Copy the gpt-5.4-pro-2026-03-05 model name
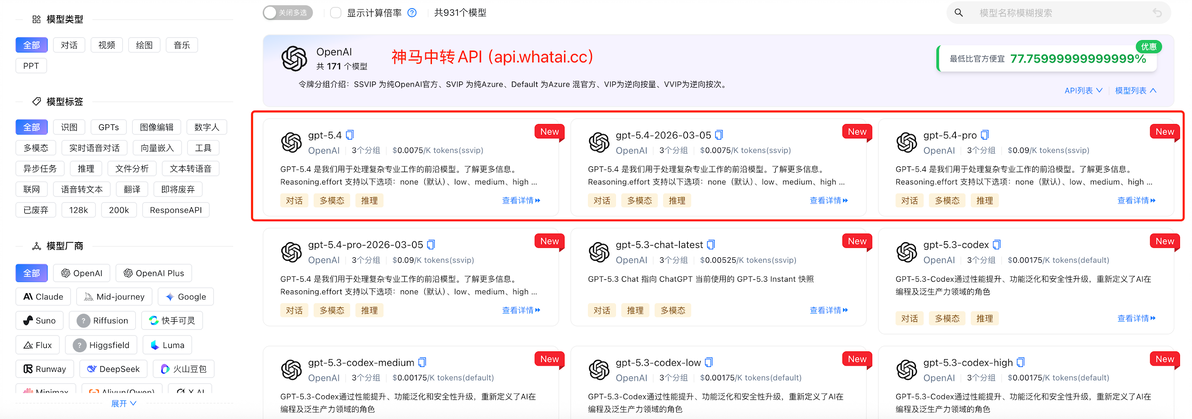Viewport: 1192px width, 419px height. coord(430,245)
